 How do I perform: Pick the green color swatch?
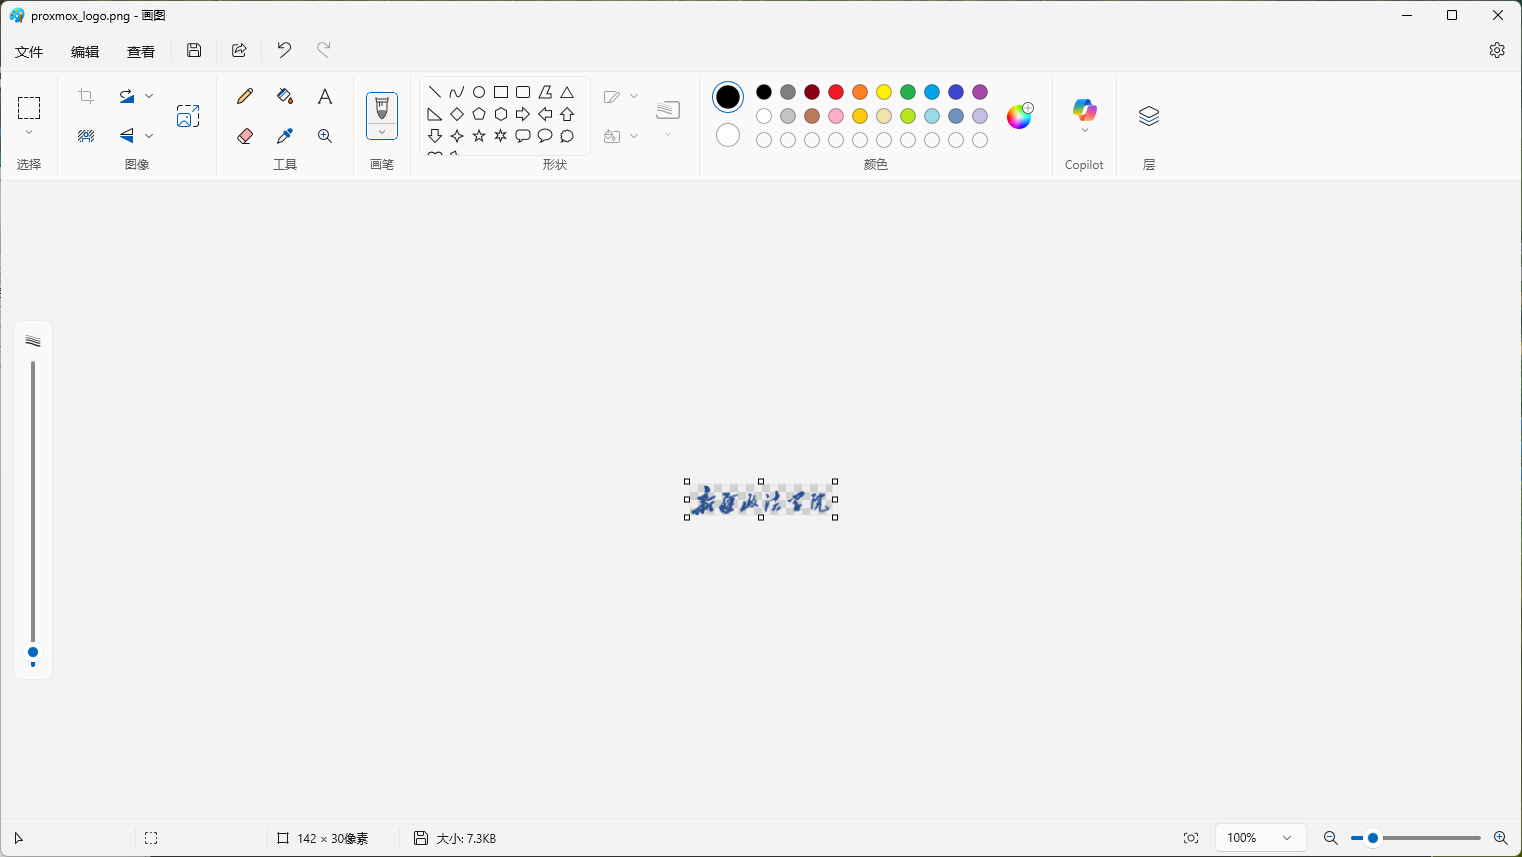pyautogui.click(x=908, y=92)
